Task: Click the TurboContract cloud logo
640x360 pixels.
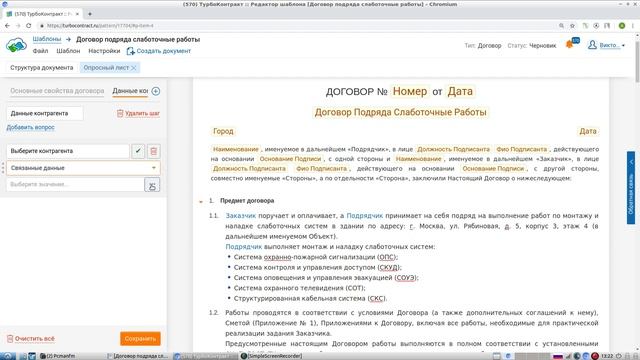Action: (x=16, y=45)
